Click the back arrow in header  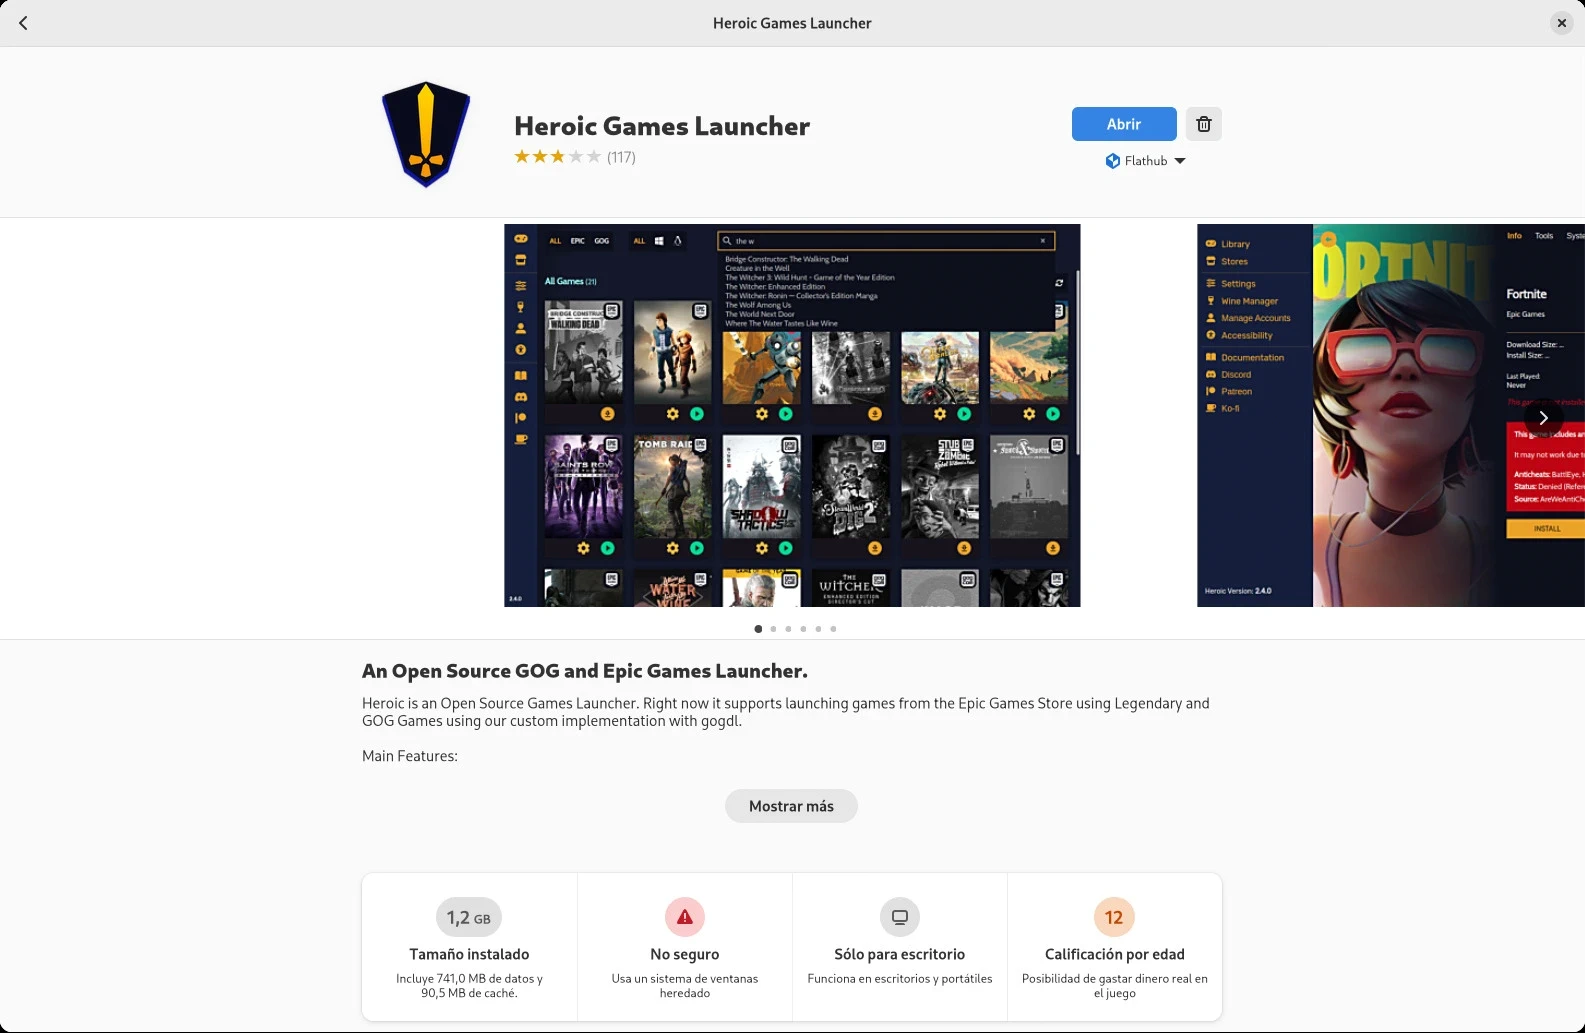(x=23, y=23)
